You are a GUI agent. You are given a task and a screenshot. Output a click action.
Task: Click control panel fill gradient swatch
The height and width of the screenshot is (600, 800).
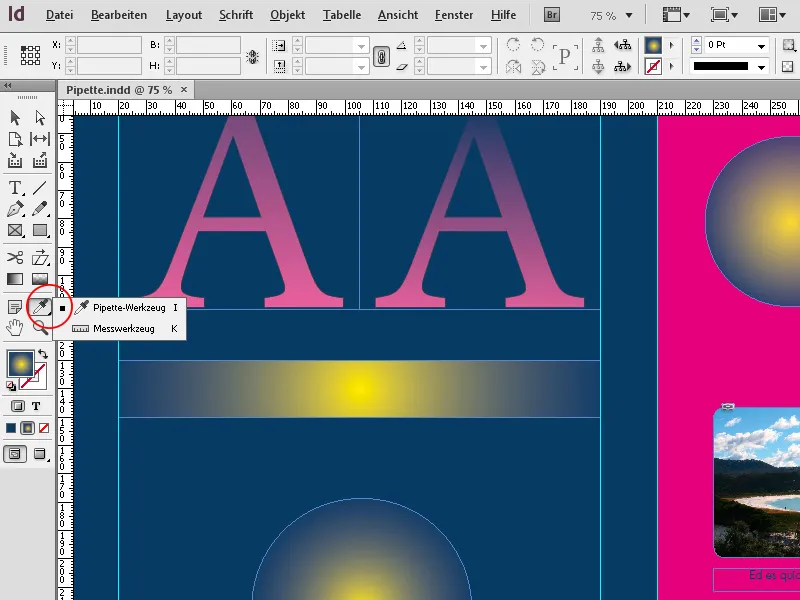pos(653,45)
